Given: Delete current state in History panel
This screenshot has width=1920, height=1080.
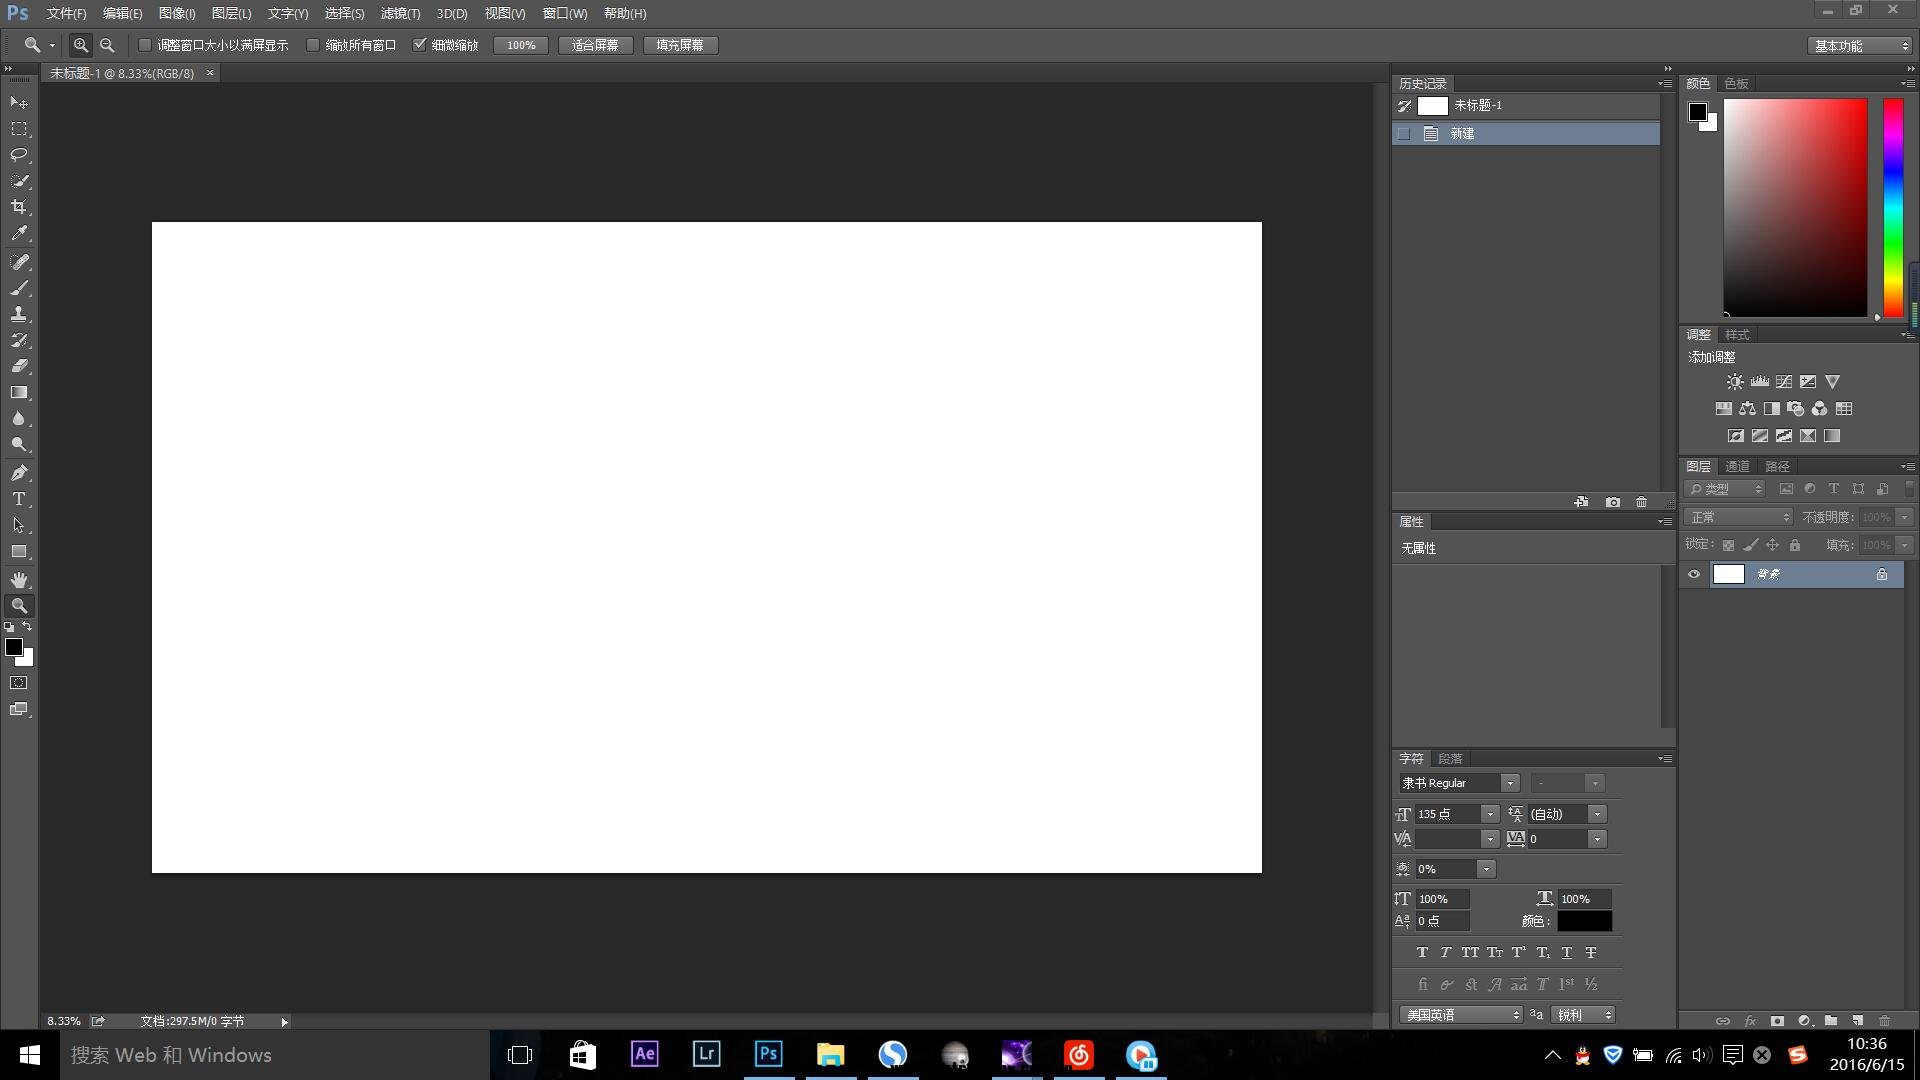Looking at the screenshot, I should [x=1641, y=502].
